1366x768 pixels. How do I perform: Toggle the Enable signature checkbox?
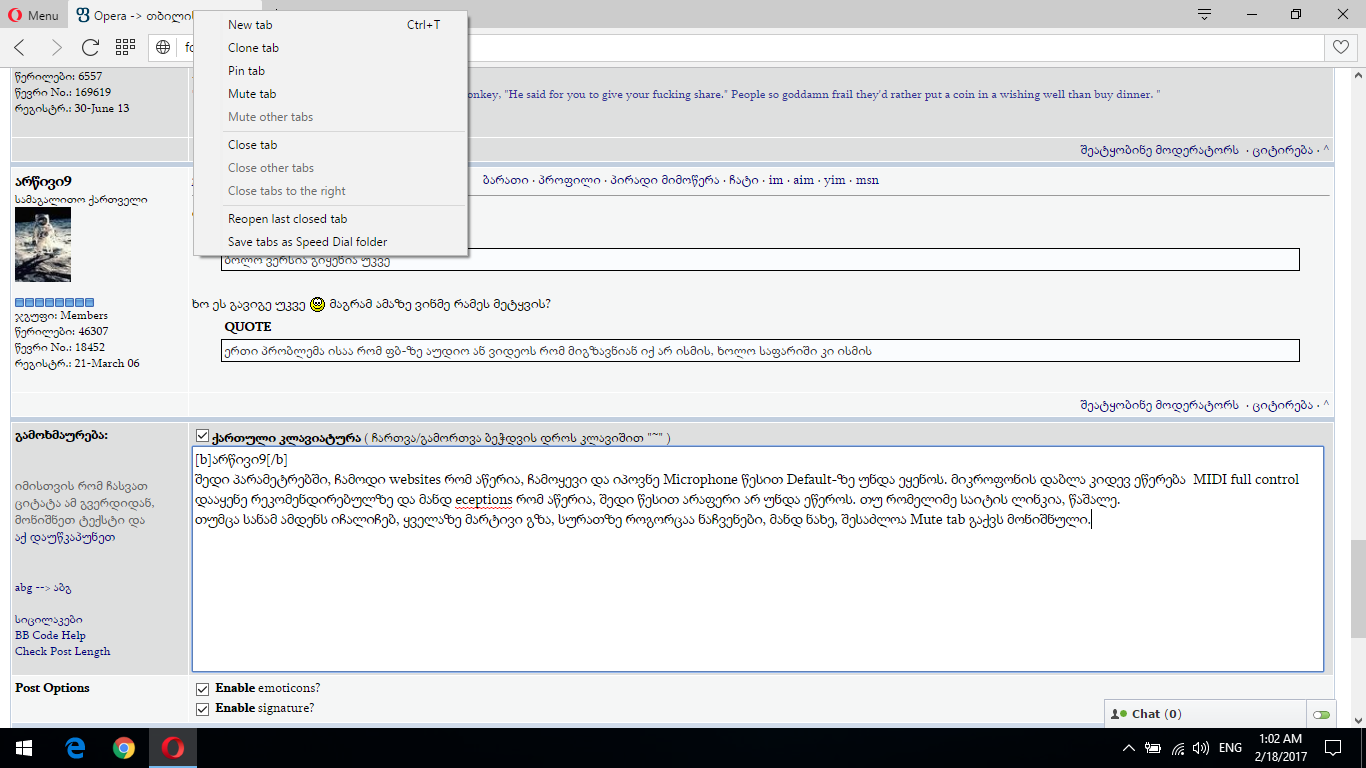click(x=203, y=709)
